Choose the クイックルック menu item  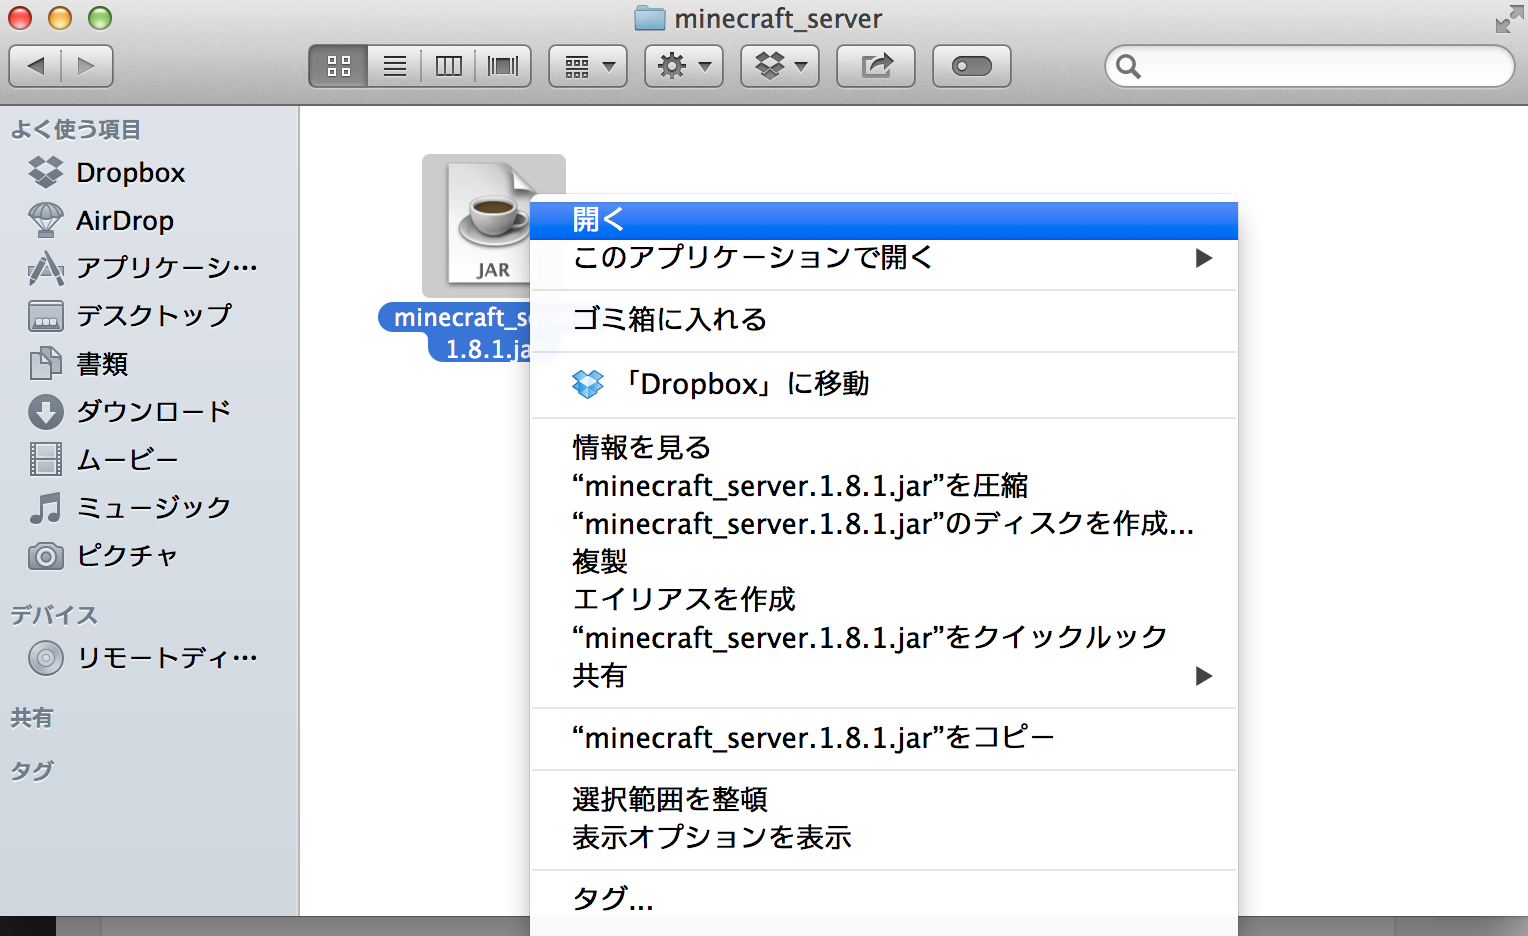[x=884, y=637]
